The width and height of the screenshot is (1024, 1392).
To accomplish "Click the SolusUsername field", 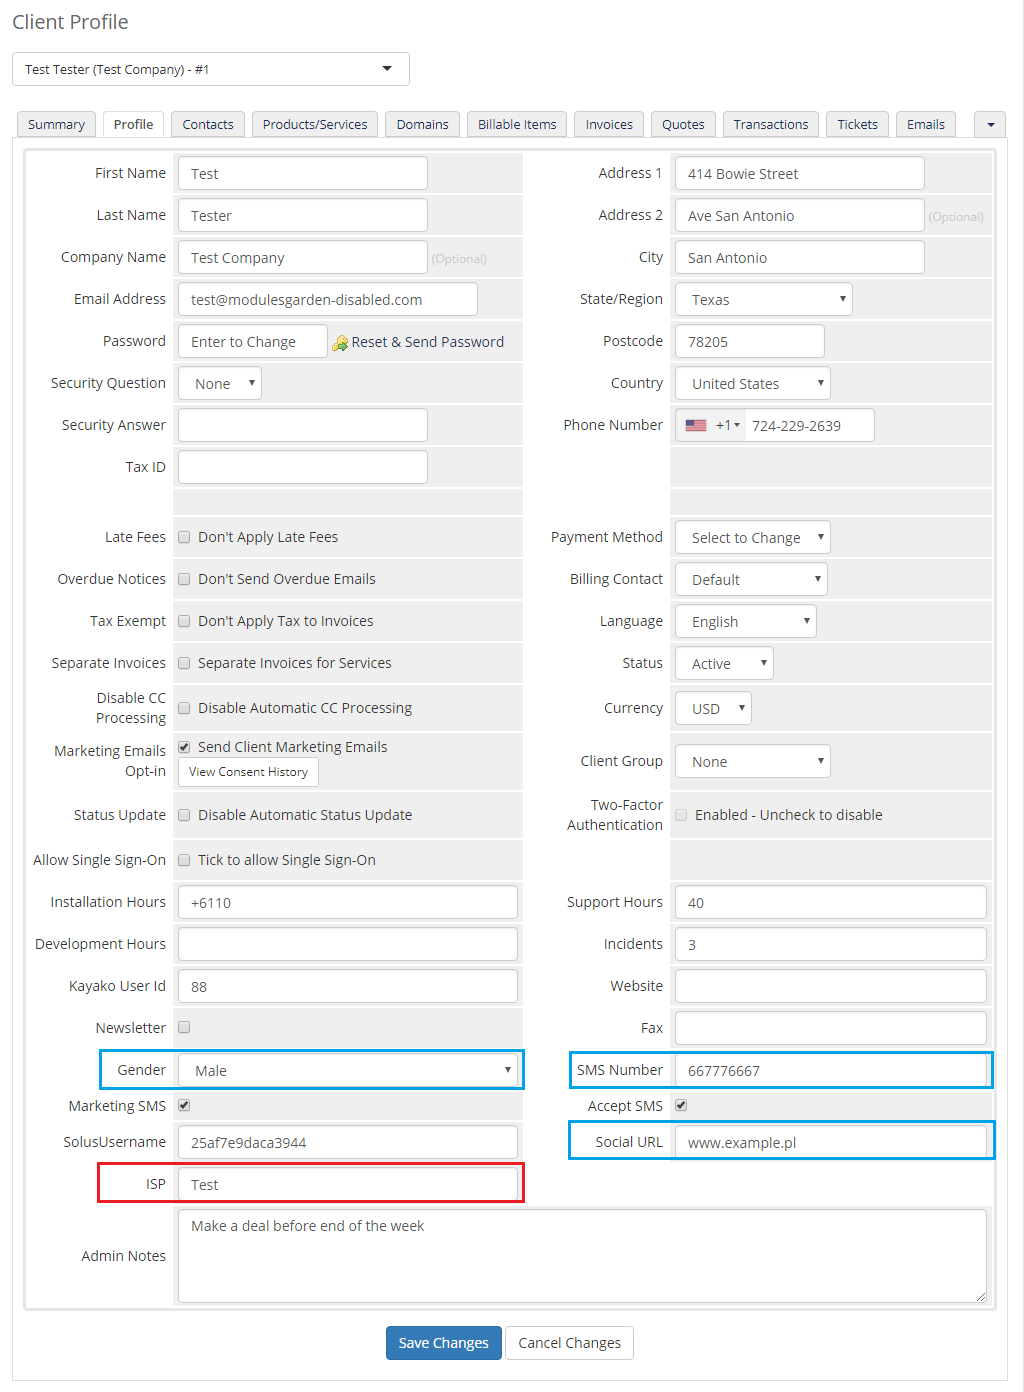I will (x=348, y=1142).
